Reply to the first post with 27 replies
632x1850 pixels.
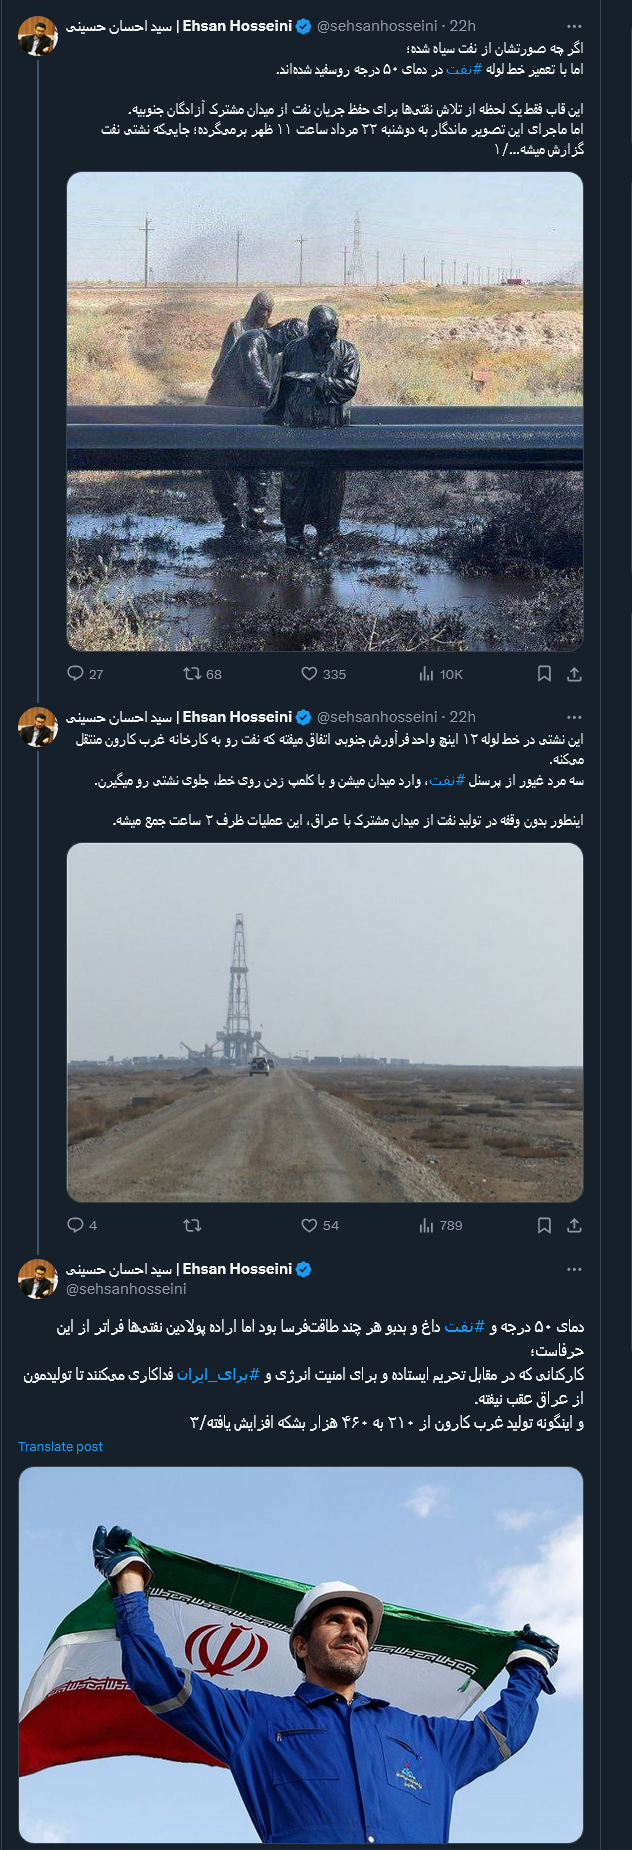[x=76, y=674]
